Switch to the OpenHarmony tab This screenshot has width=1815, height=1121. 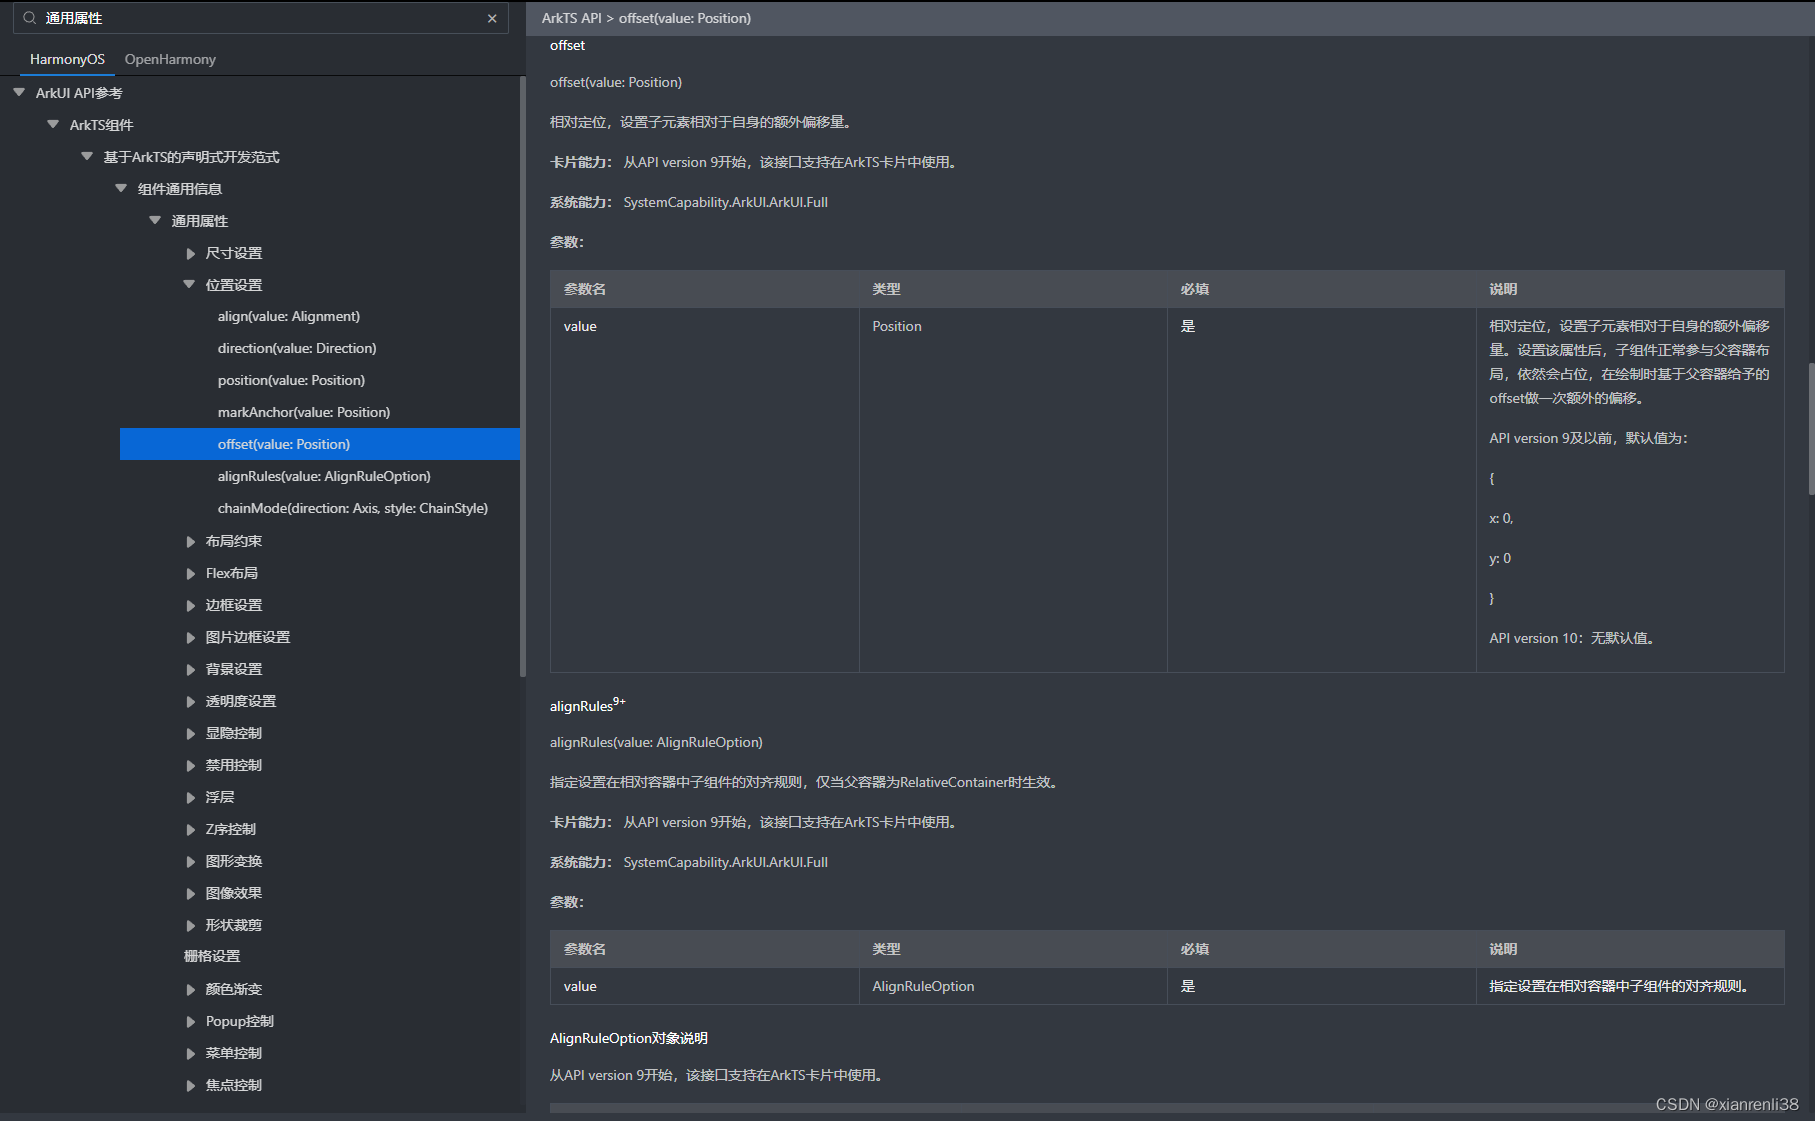170,59
